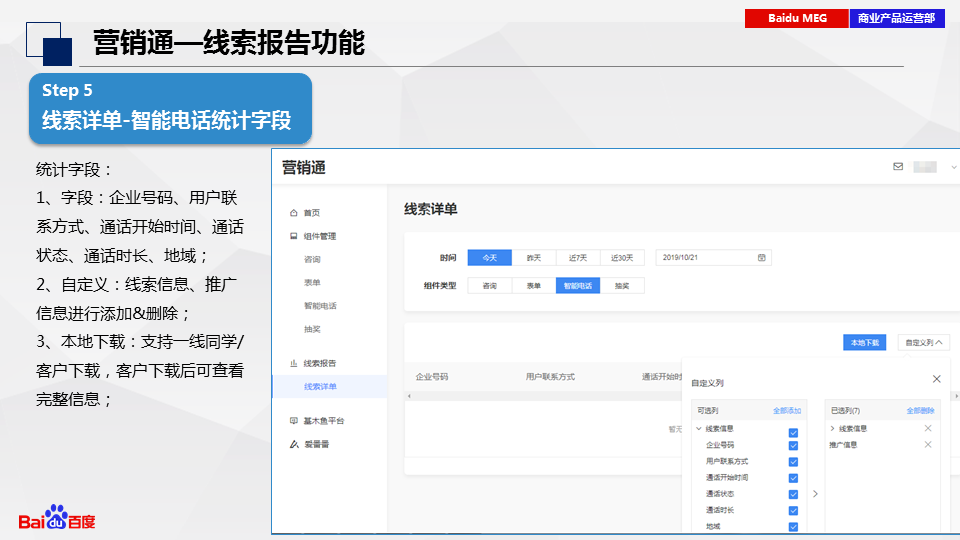
Task: Open 智能电话 under 组件管理 in sidebar
Action: coord(320,306)
